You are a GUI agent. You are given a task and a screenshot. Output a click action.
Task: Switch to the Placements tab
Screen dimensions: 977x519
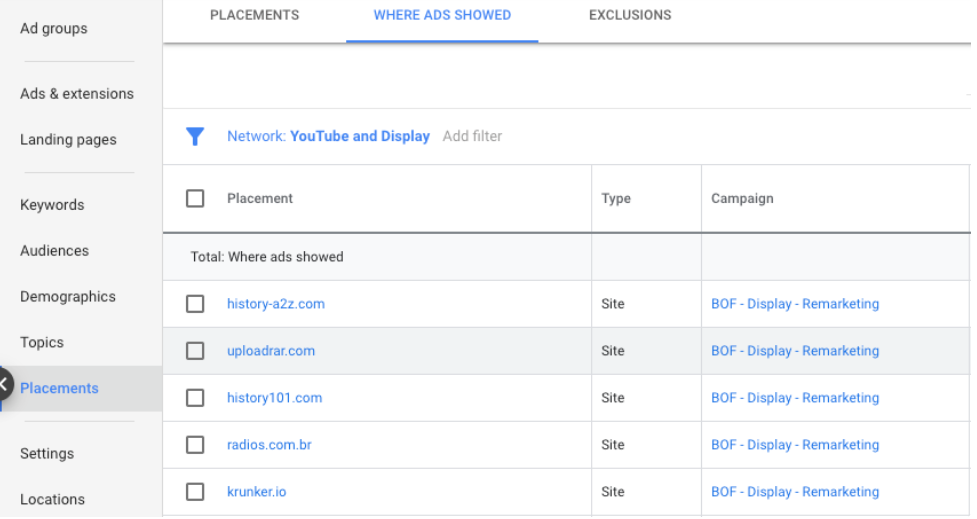[x=254, y=15]
